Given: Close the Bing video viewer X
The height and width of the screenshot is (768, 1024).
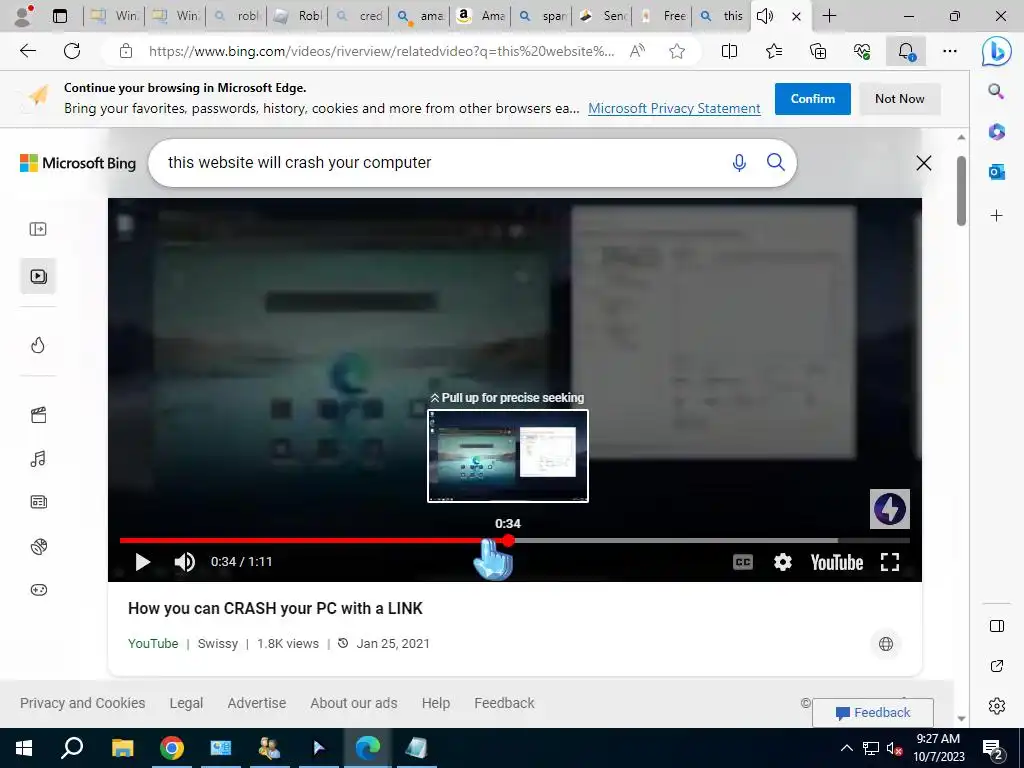Looking at the screenshot, I should 923,163.
